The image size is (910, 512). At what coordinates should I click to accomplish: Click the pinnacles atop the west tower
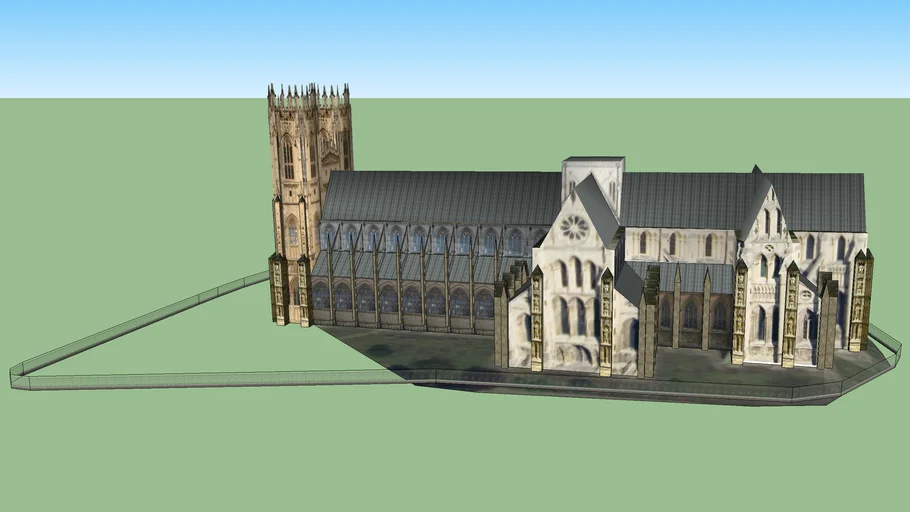point(308,96)
